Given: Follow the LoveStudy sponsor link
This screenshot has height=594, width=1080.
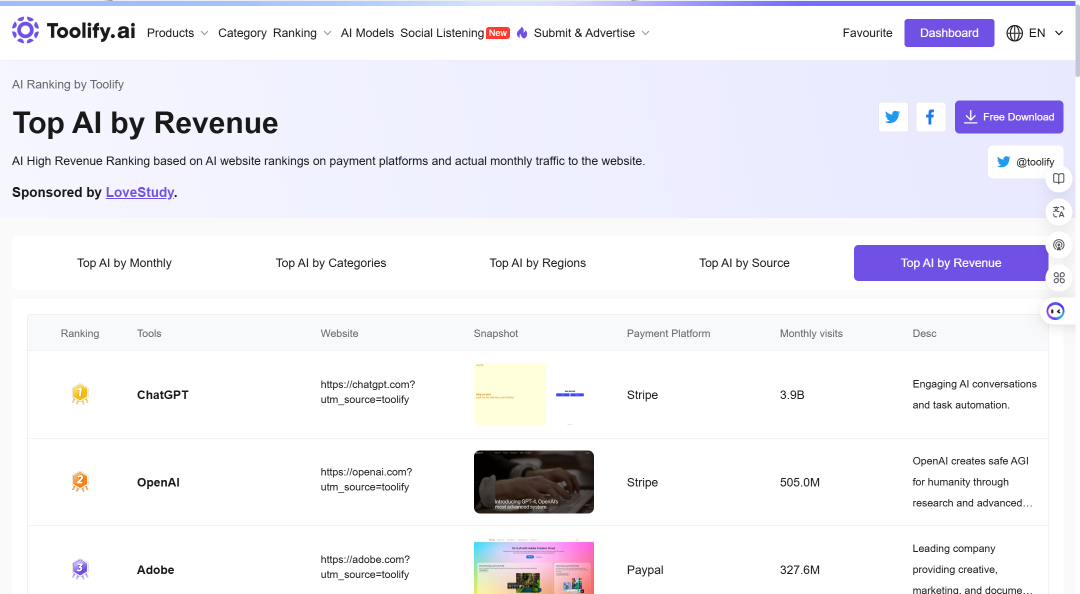Looking at the screenshot, I should pos(140,192).
